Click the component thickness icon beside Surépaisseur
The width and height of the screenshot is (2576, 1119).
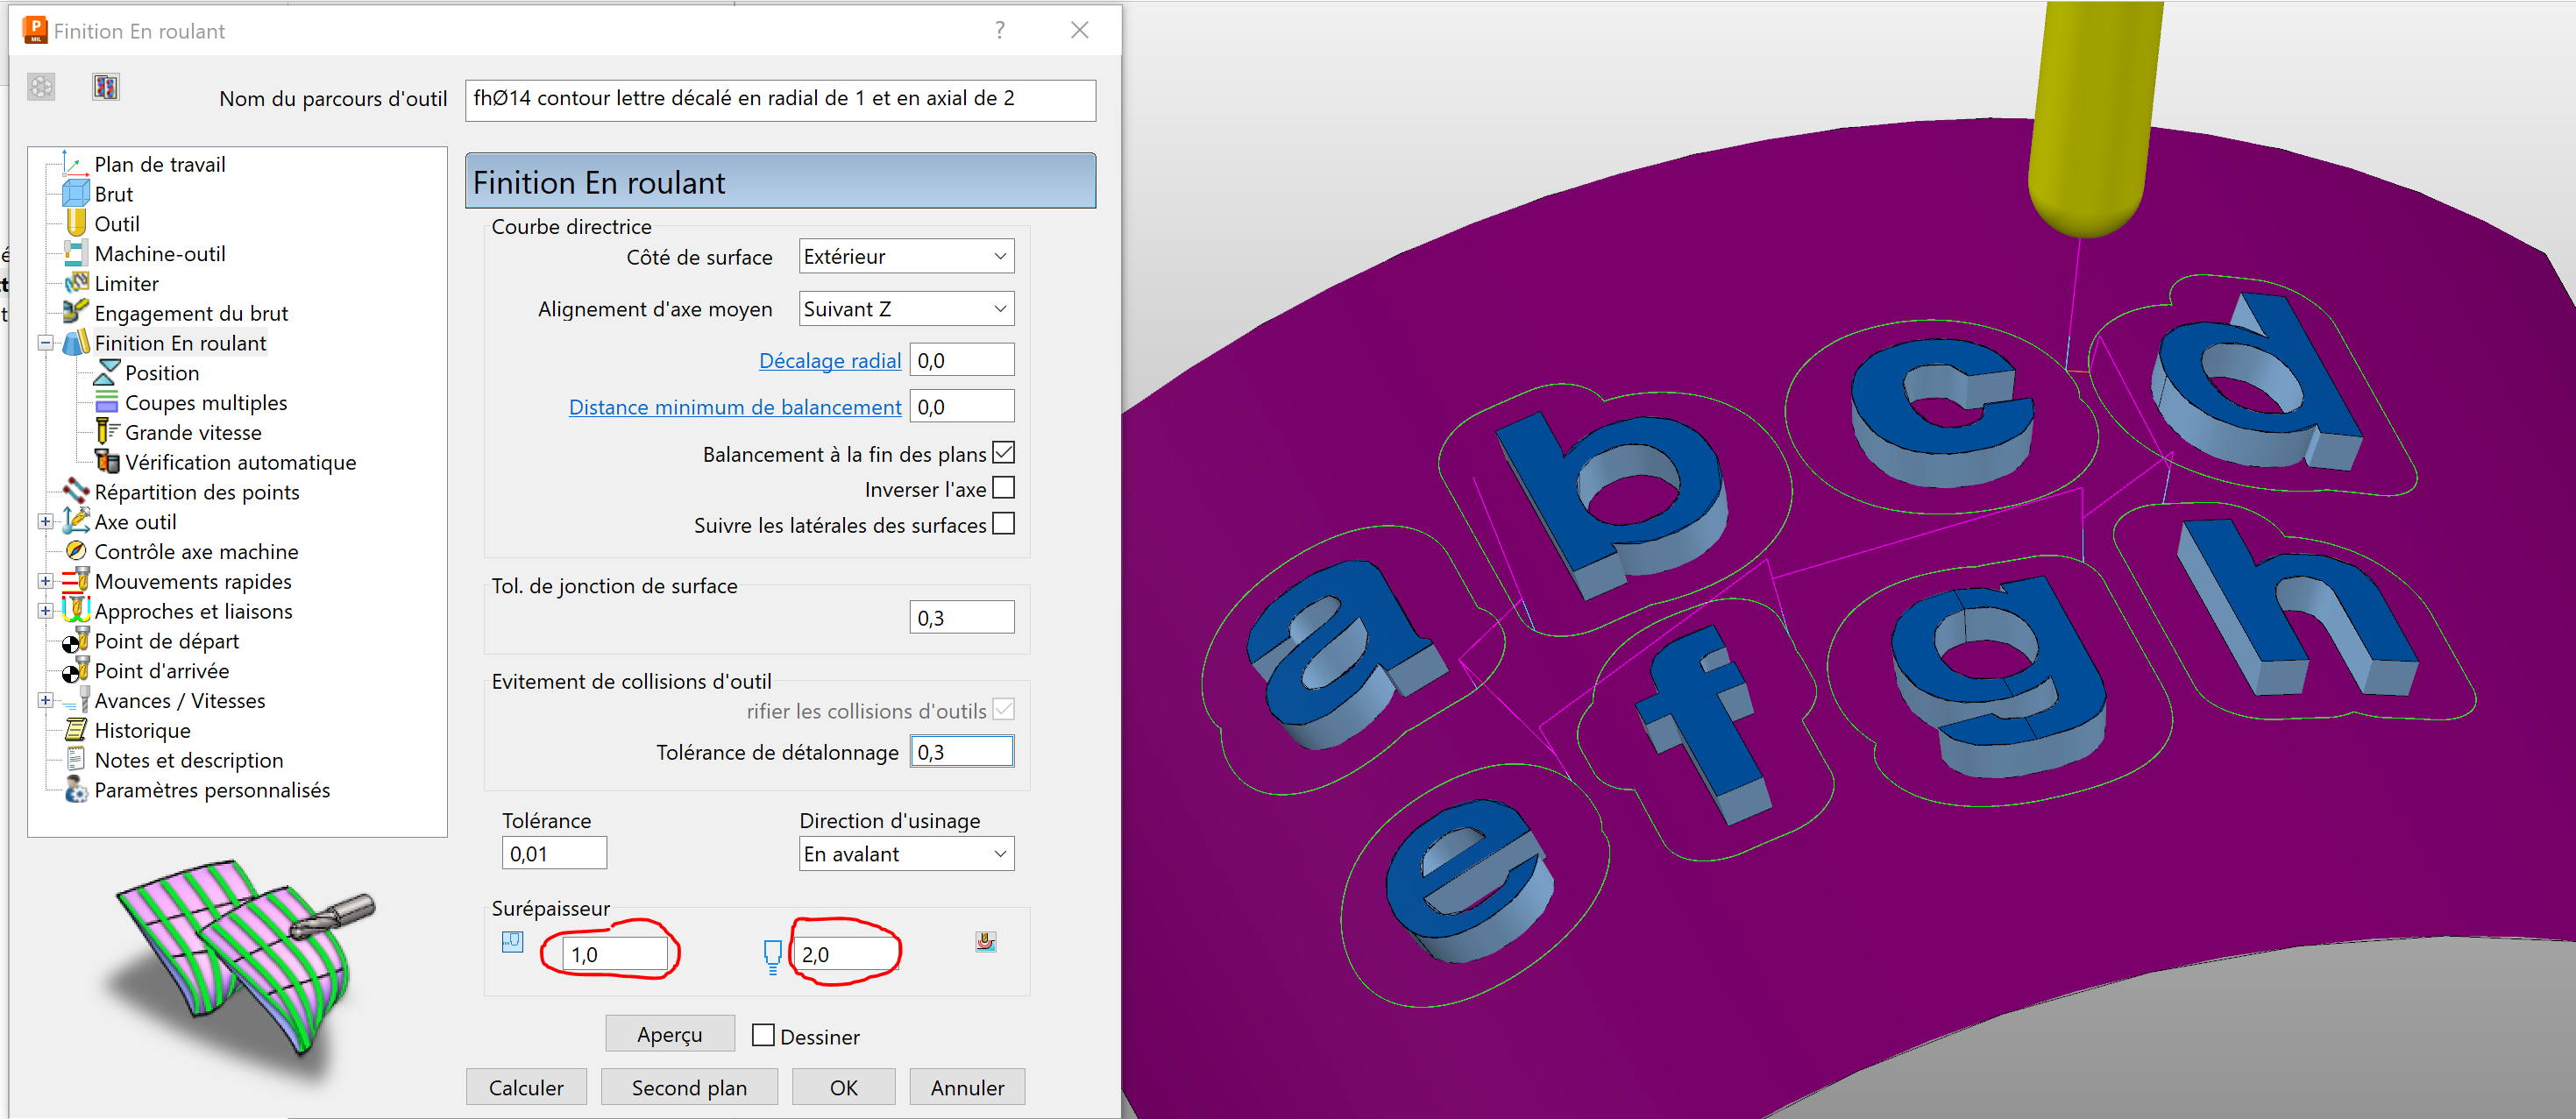(985, 941)
